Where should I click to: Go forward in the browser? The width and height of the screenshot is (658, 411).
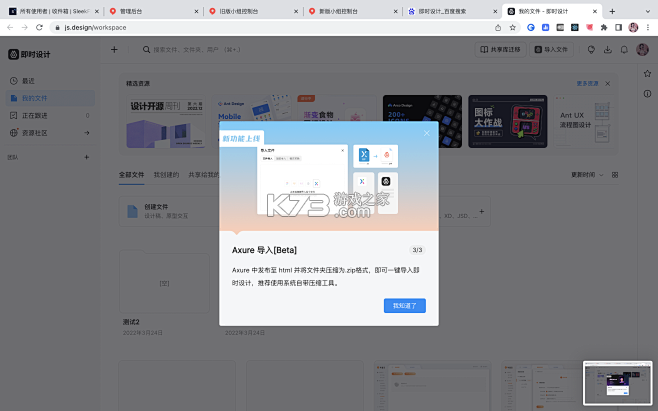point(24,27)
